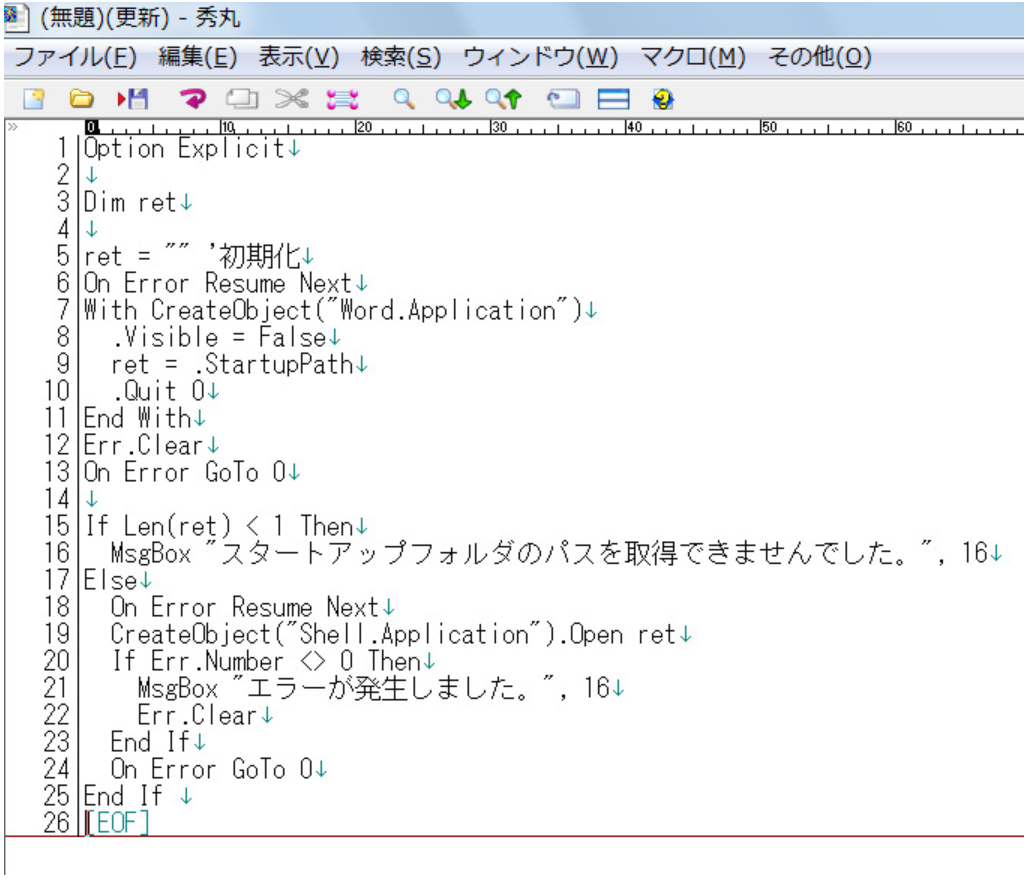Open Help with the question mark icon
The width and height of the screenshot is (1029, 881).
[662, 99]
